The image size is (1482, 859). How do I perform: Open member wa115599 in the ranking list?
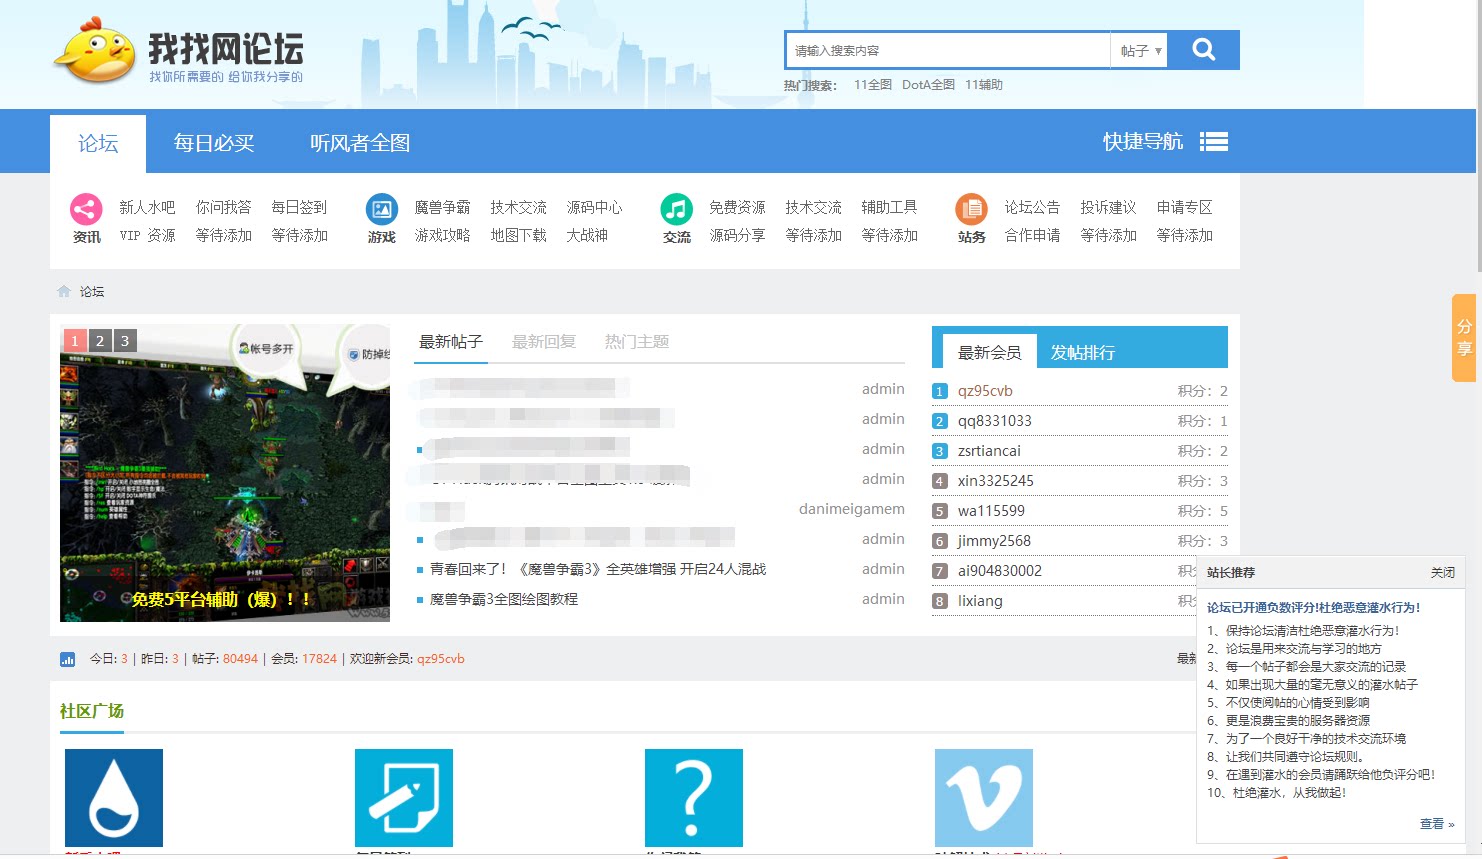pos(991,511)
